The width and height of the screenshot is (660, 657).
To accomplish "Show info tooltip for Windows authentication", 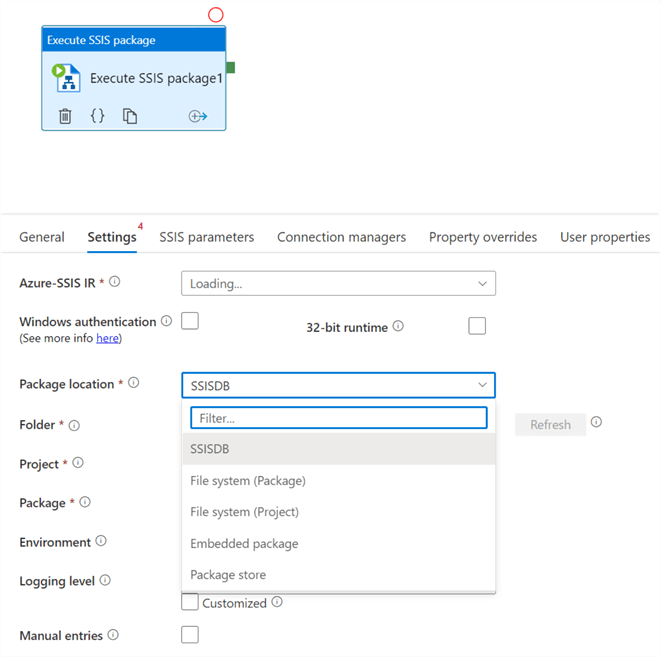I will [x=167, y=321].
